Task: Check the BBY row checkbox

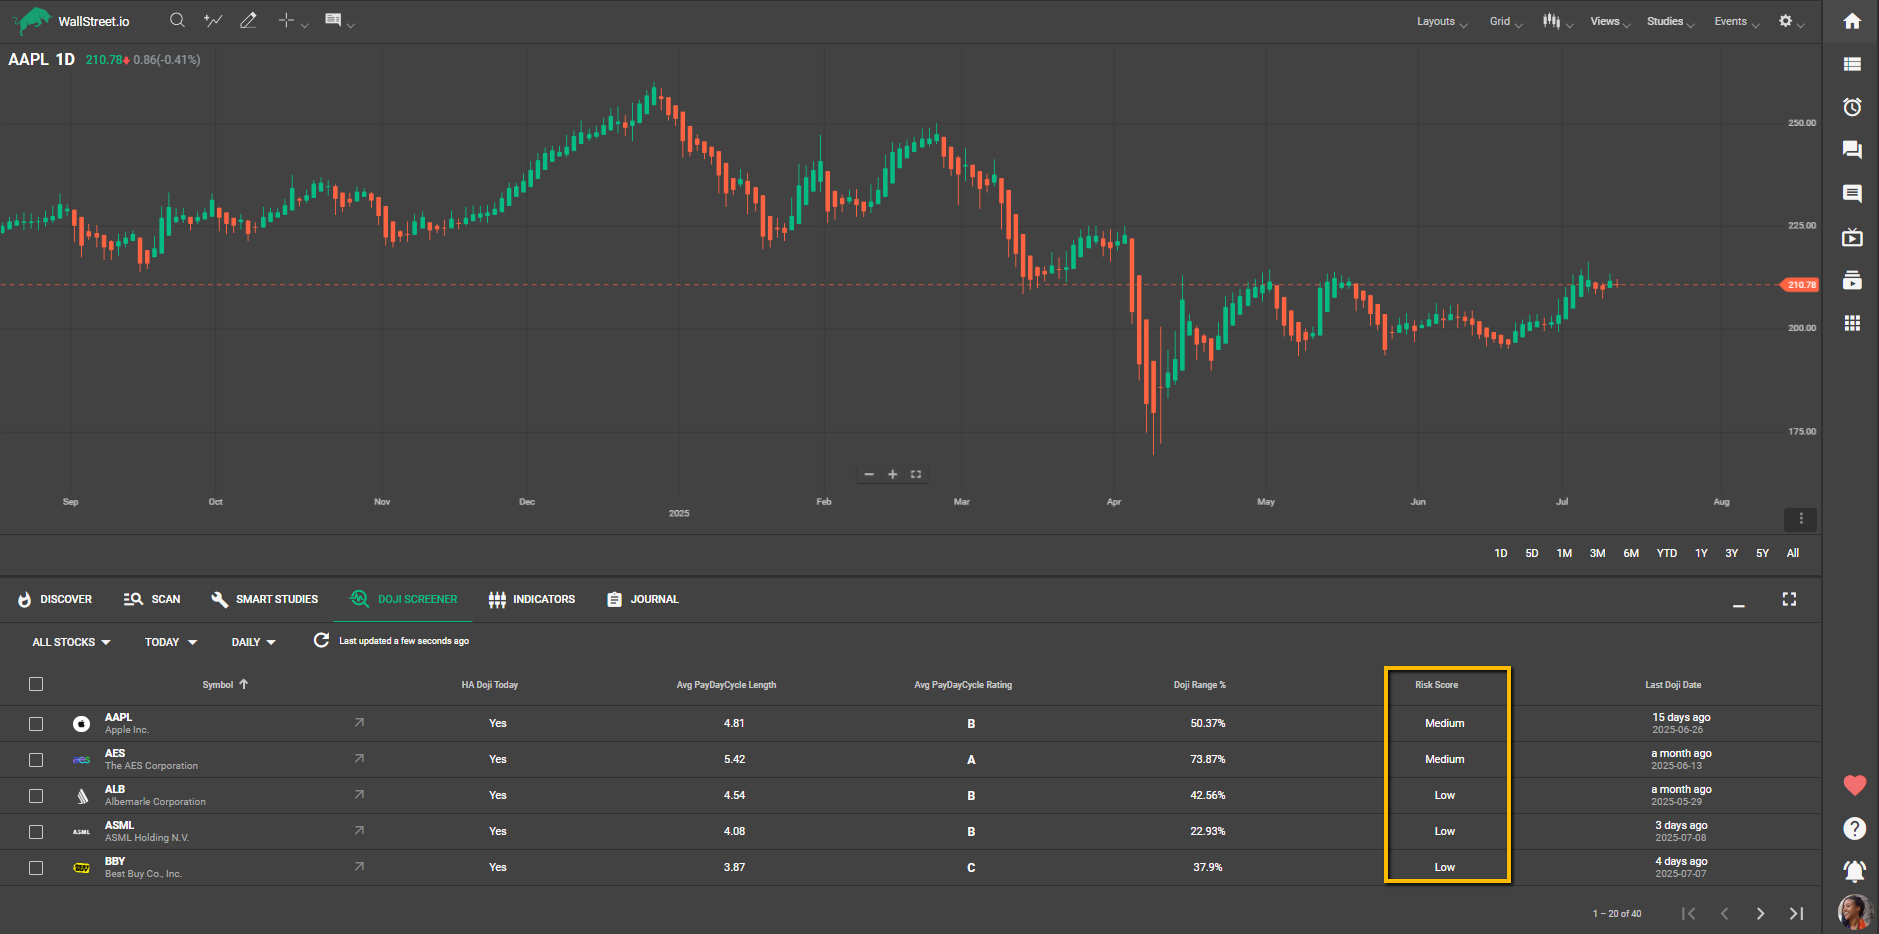Action: click(36, 868)
